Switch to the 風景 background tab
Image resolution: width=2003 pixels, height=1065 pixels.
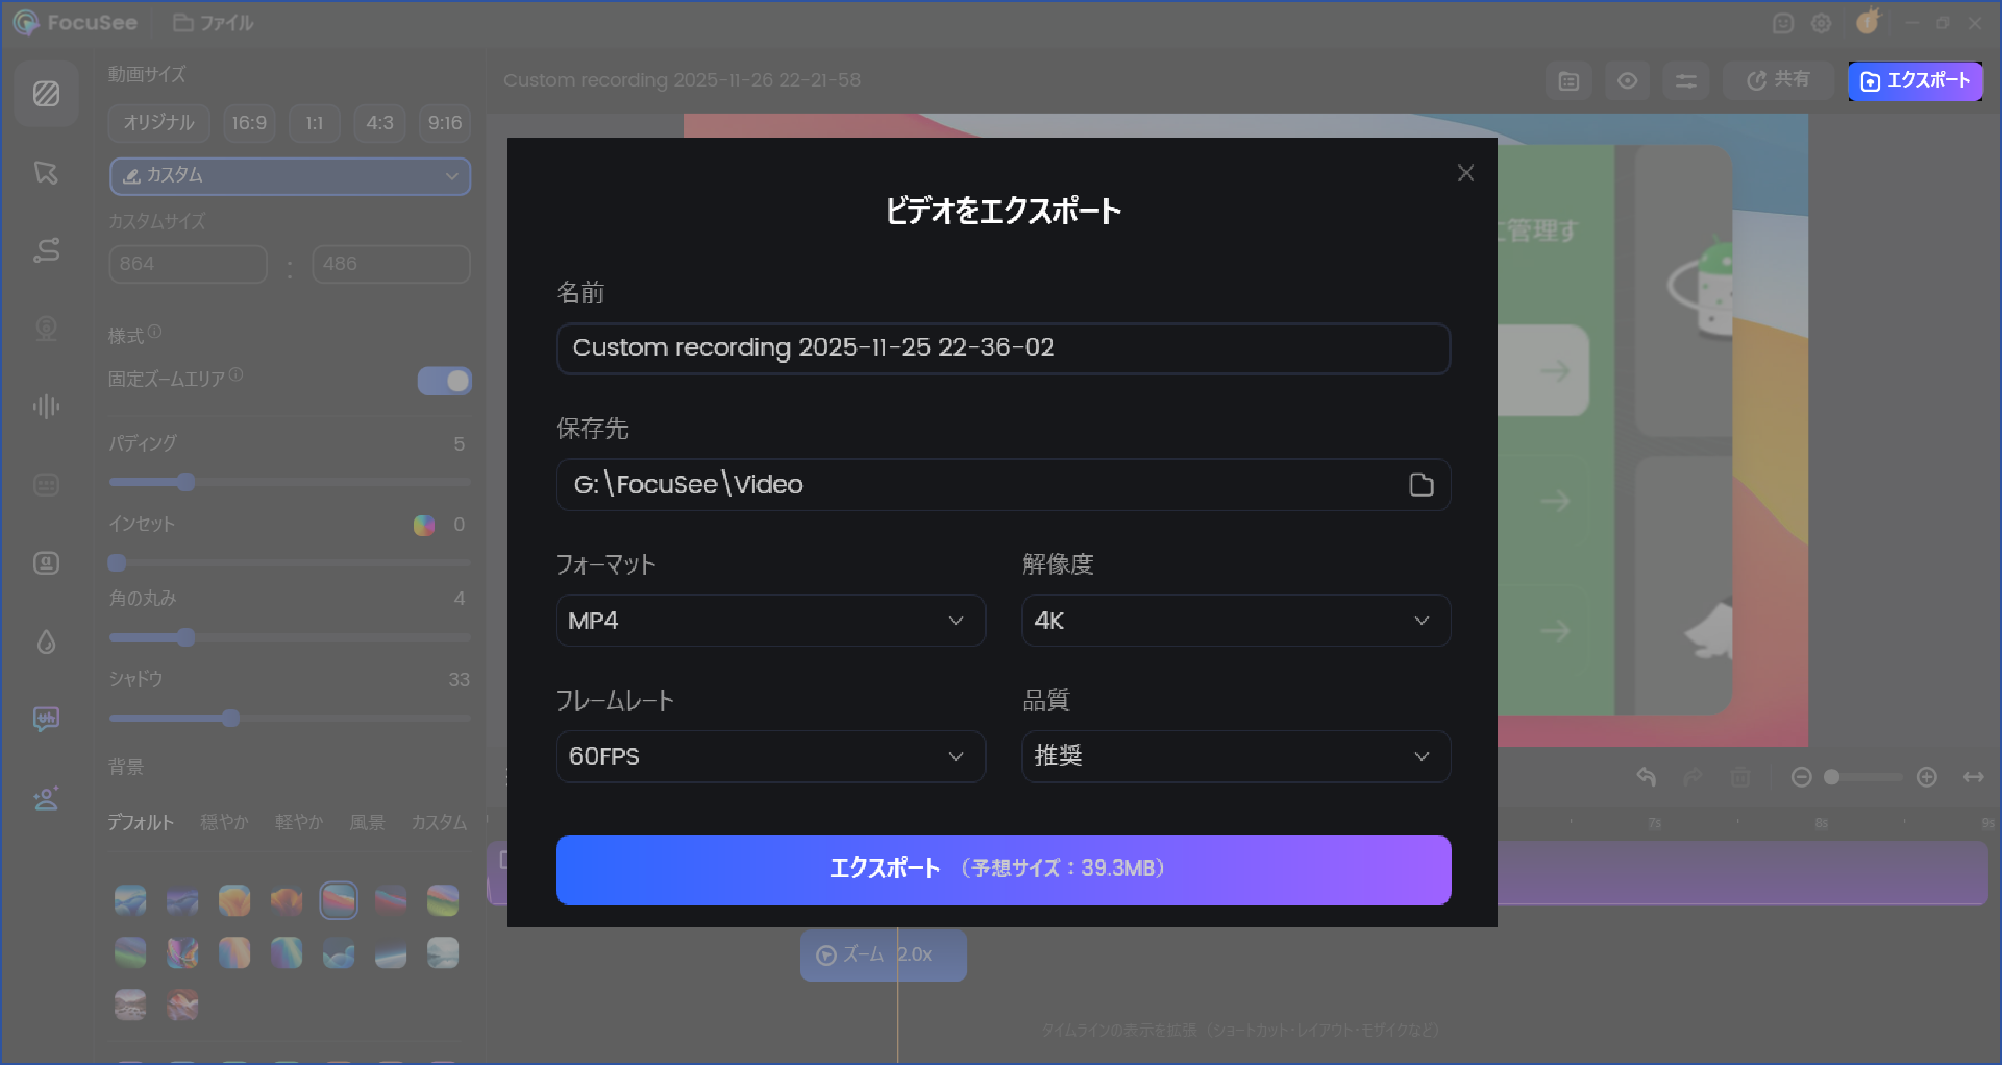[367, 822]
